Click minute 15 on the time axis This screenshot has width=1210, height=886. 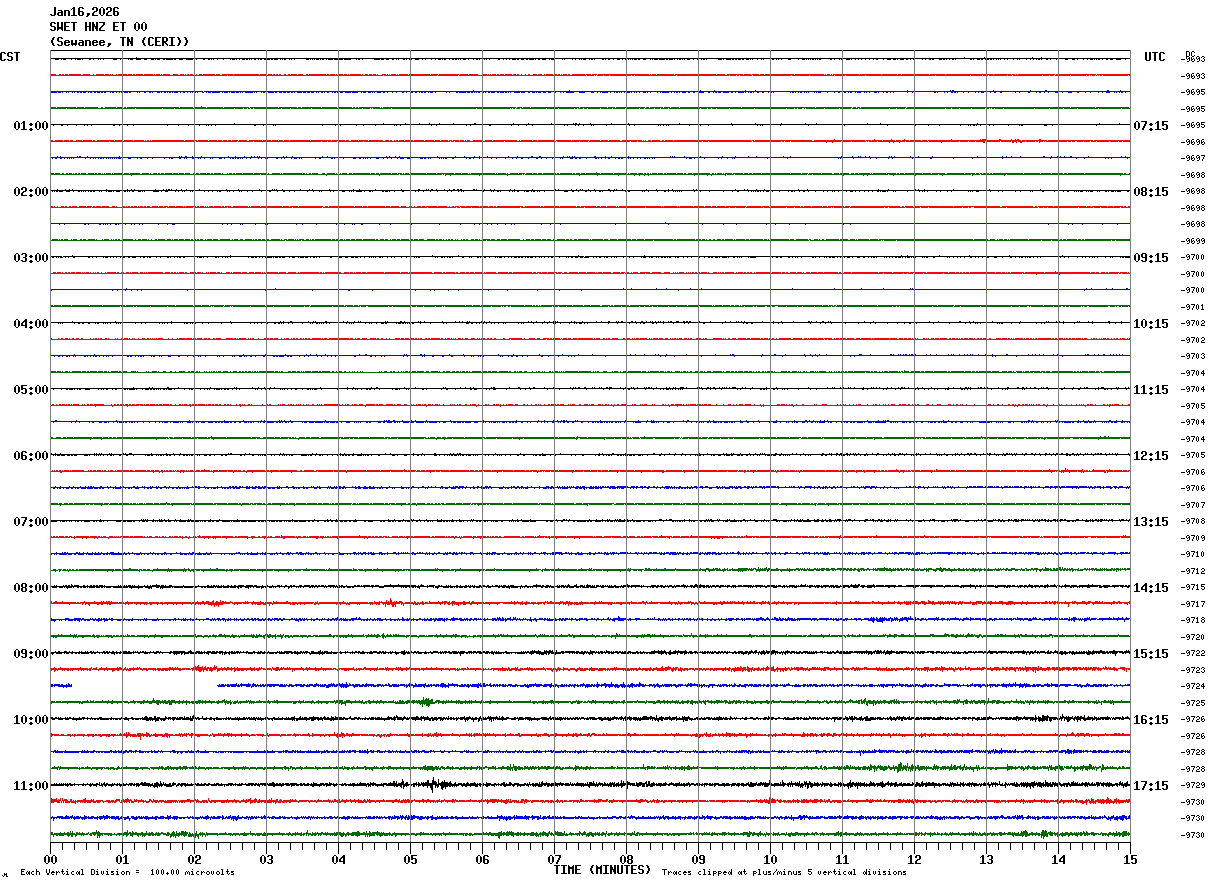tap(1129, 859)
